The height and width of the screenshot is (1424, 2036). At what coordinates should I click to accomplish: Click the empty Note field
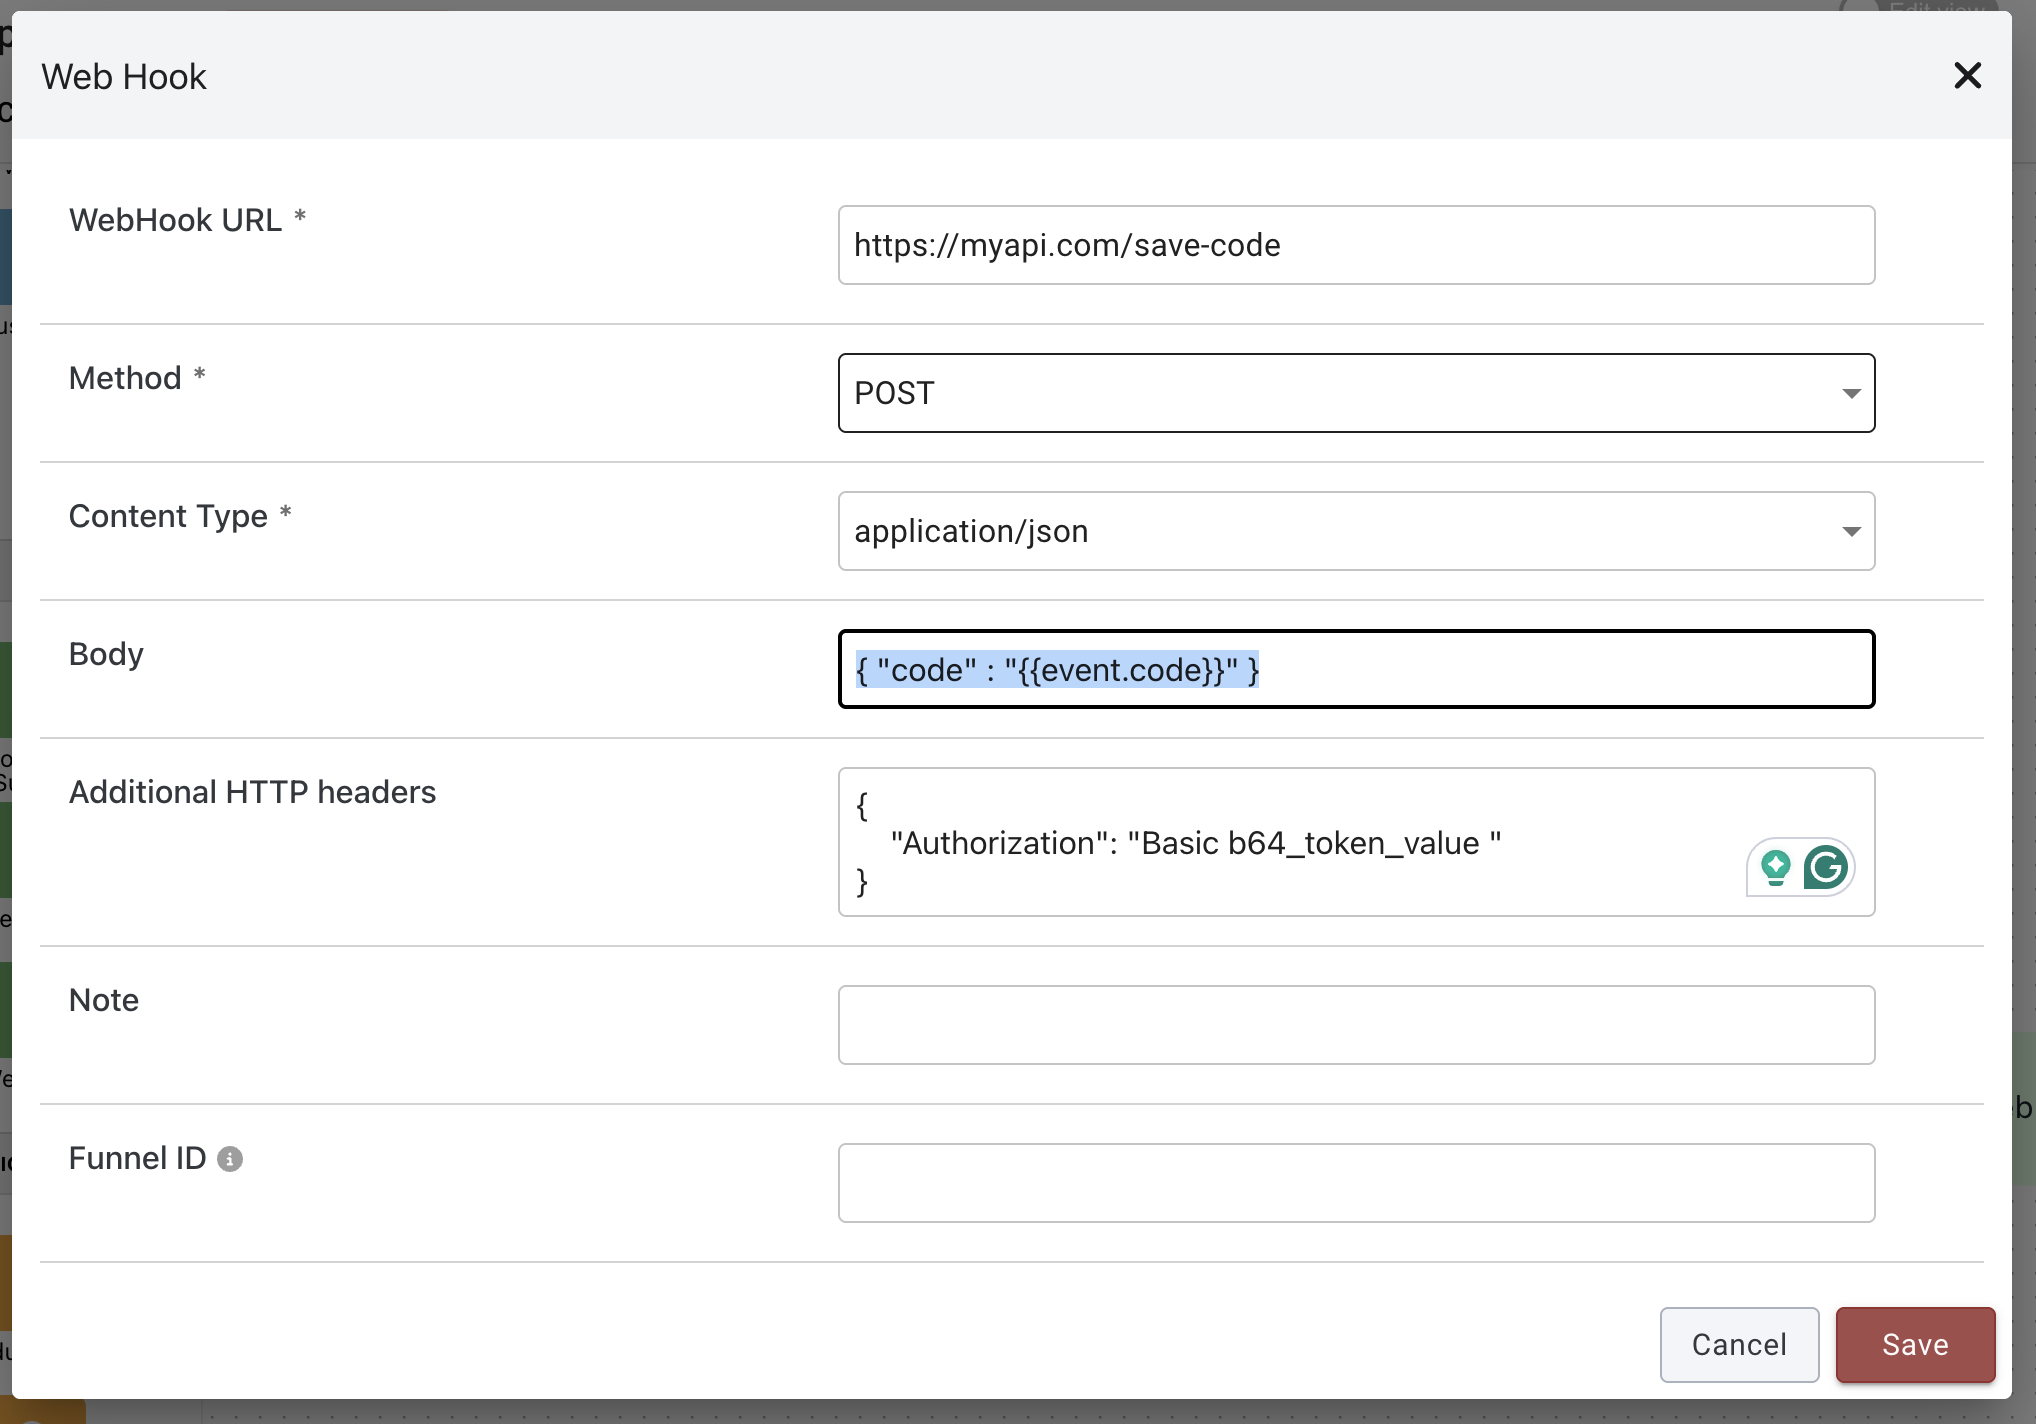[1355, 1025]
